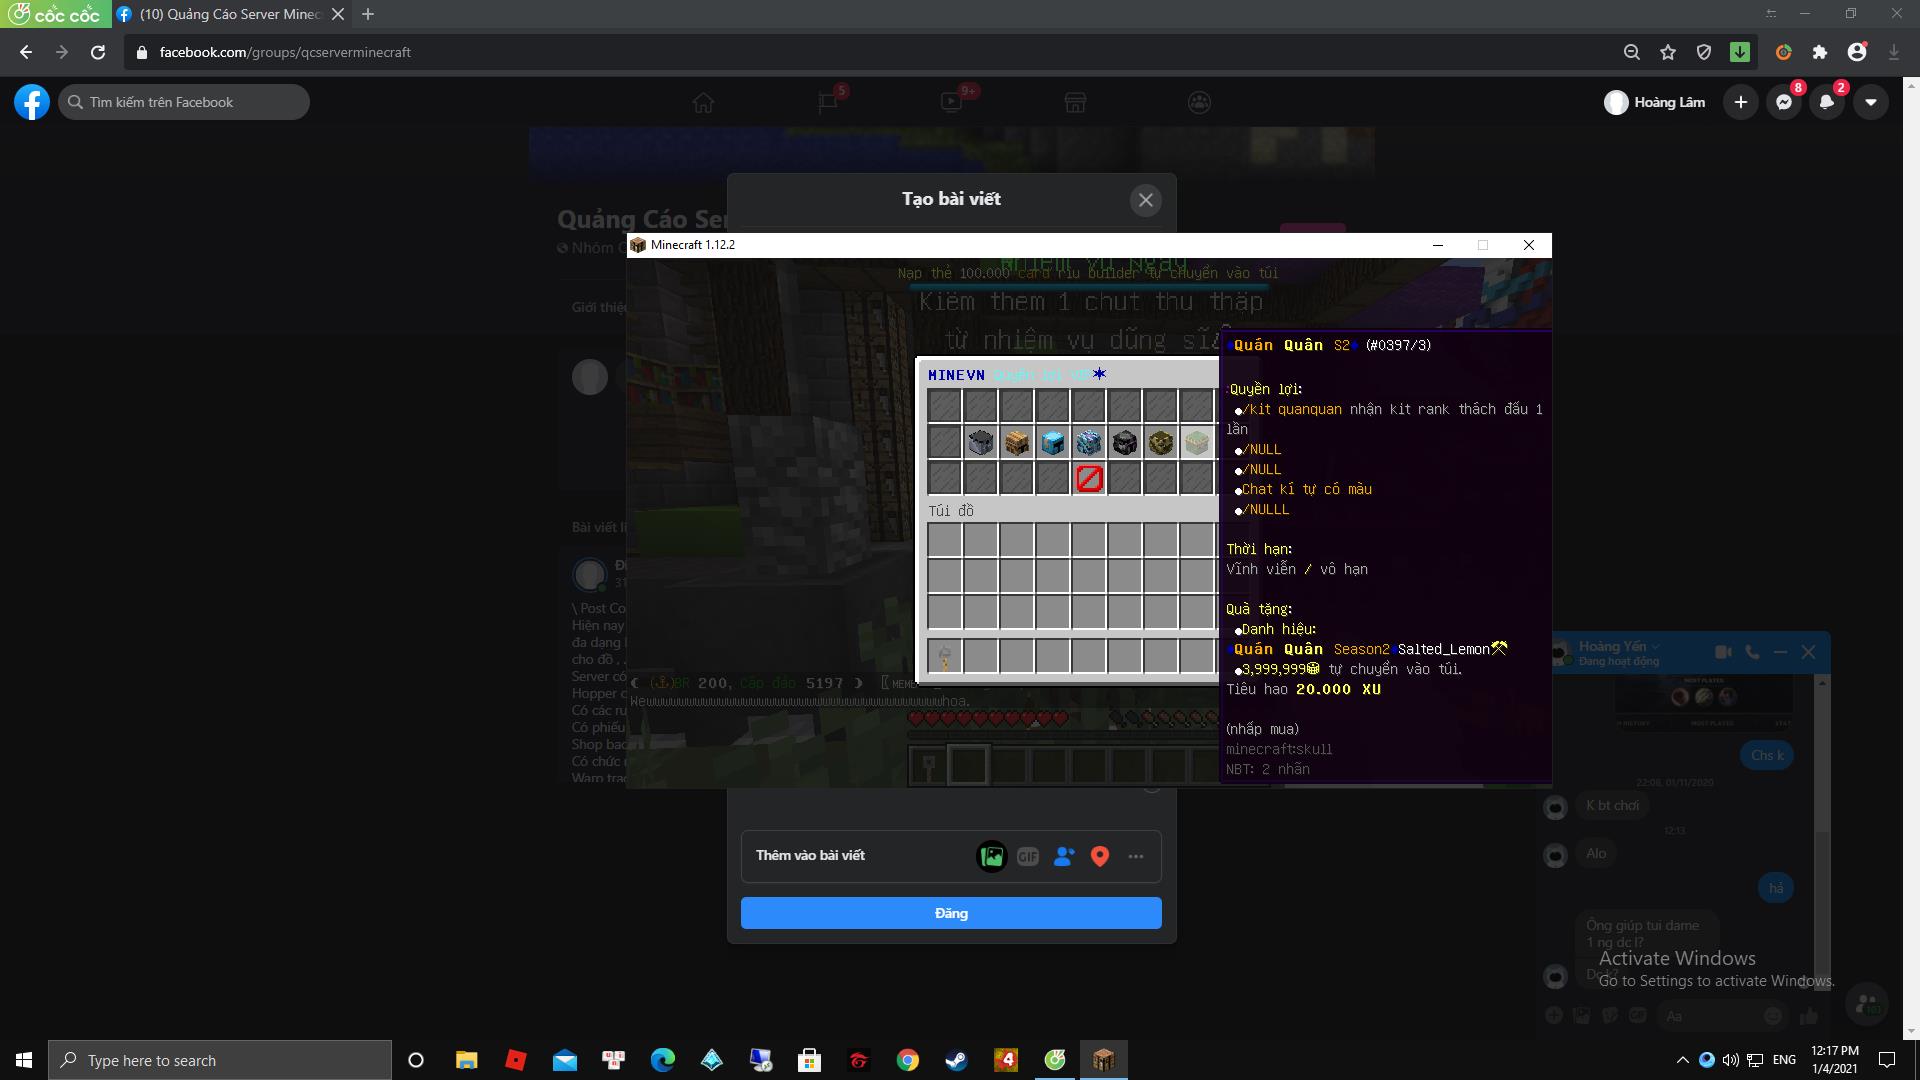Open Facebook Messenger icon in top bar
Viewport: 1920px width, 1080px height.
click(x=1783, y=102)
